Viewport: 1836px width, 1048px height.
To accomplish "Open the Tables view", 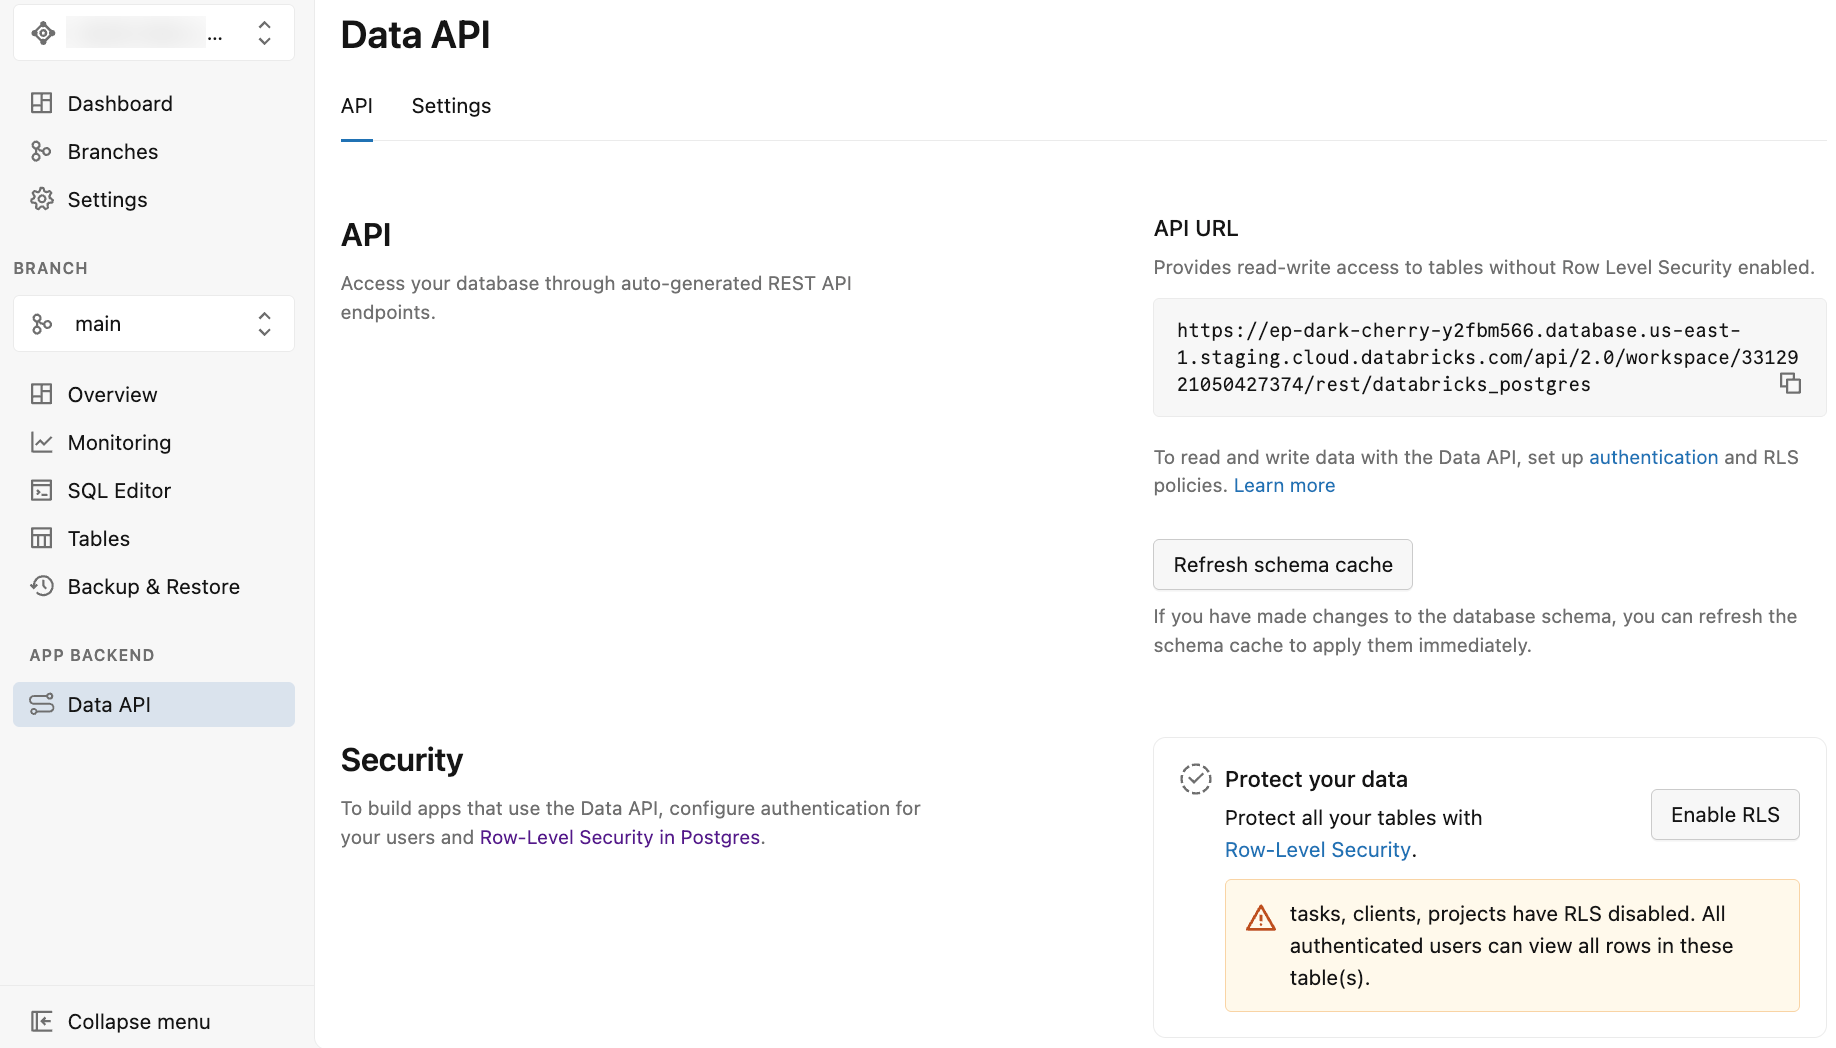I will (x=97, y=538).
